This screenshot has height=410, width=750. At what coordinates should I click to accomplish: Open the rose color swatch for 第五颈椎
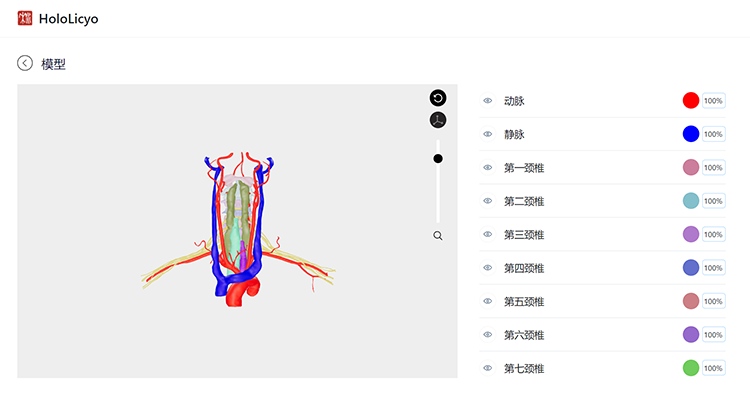(691, 301)
